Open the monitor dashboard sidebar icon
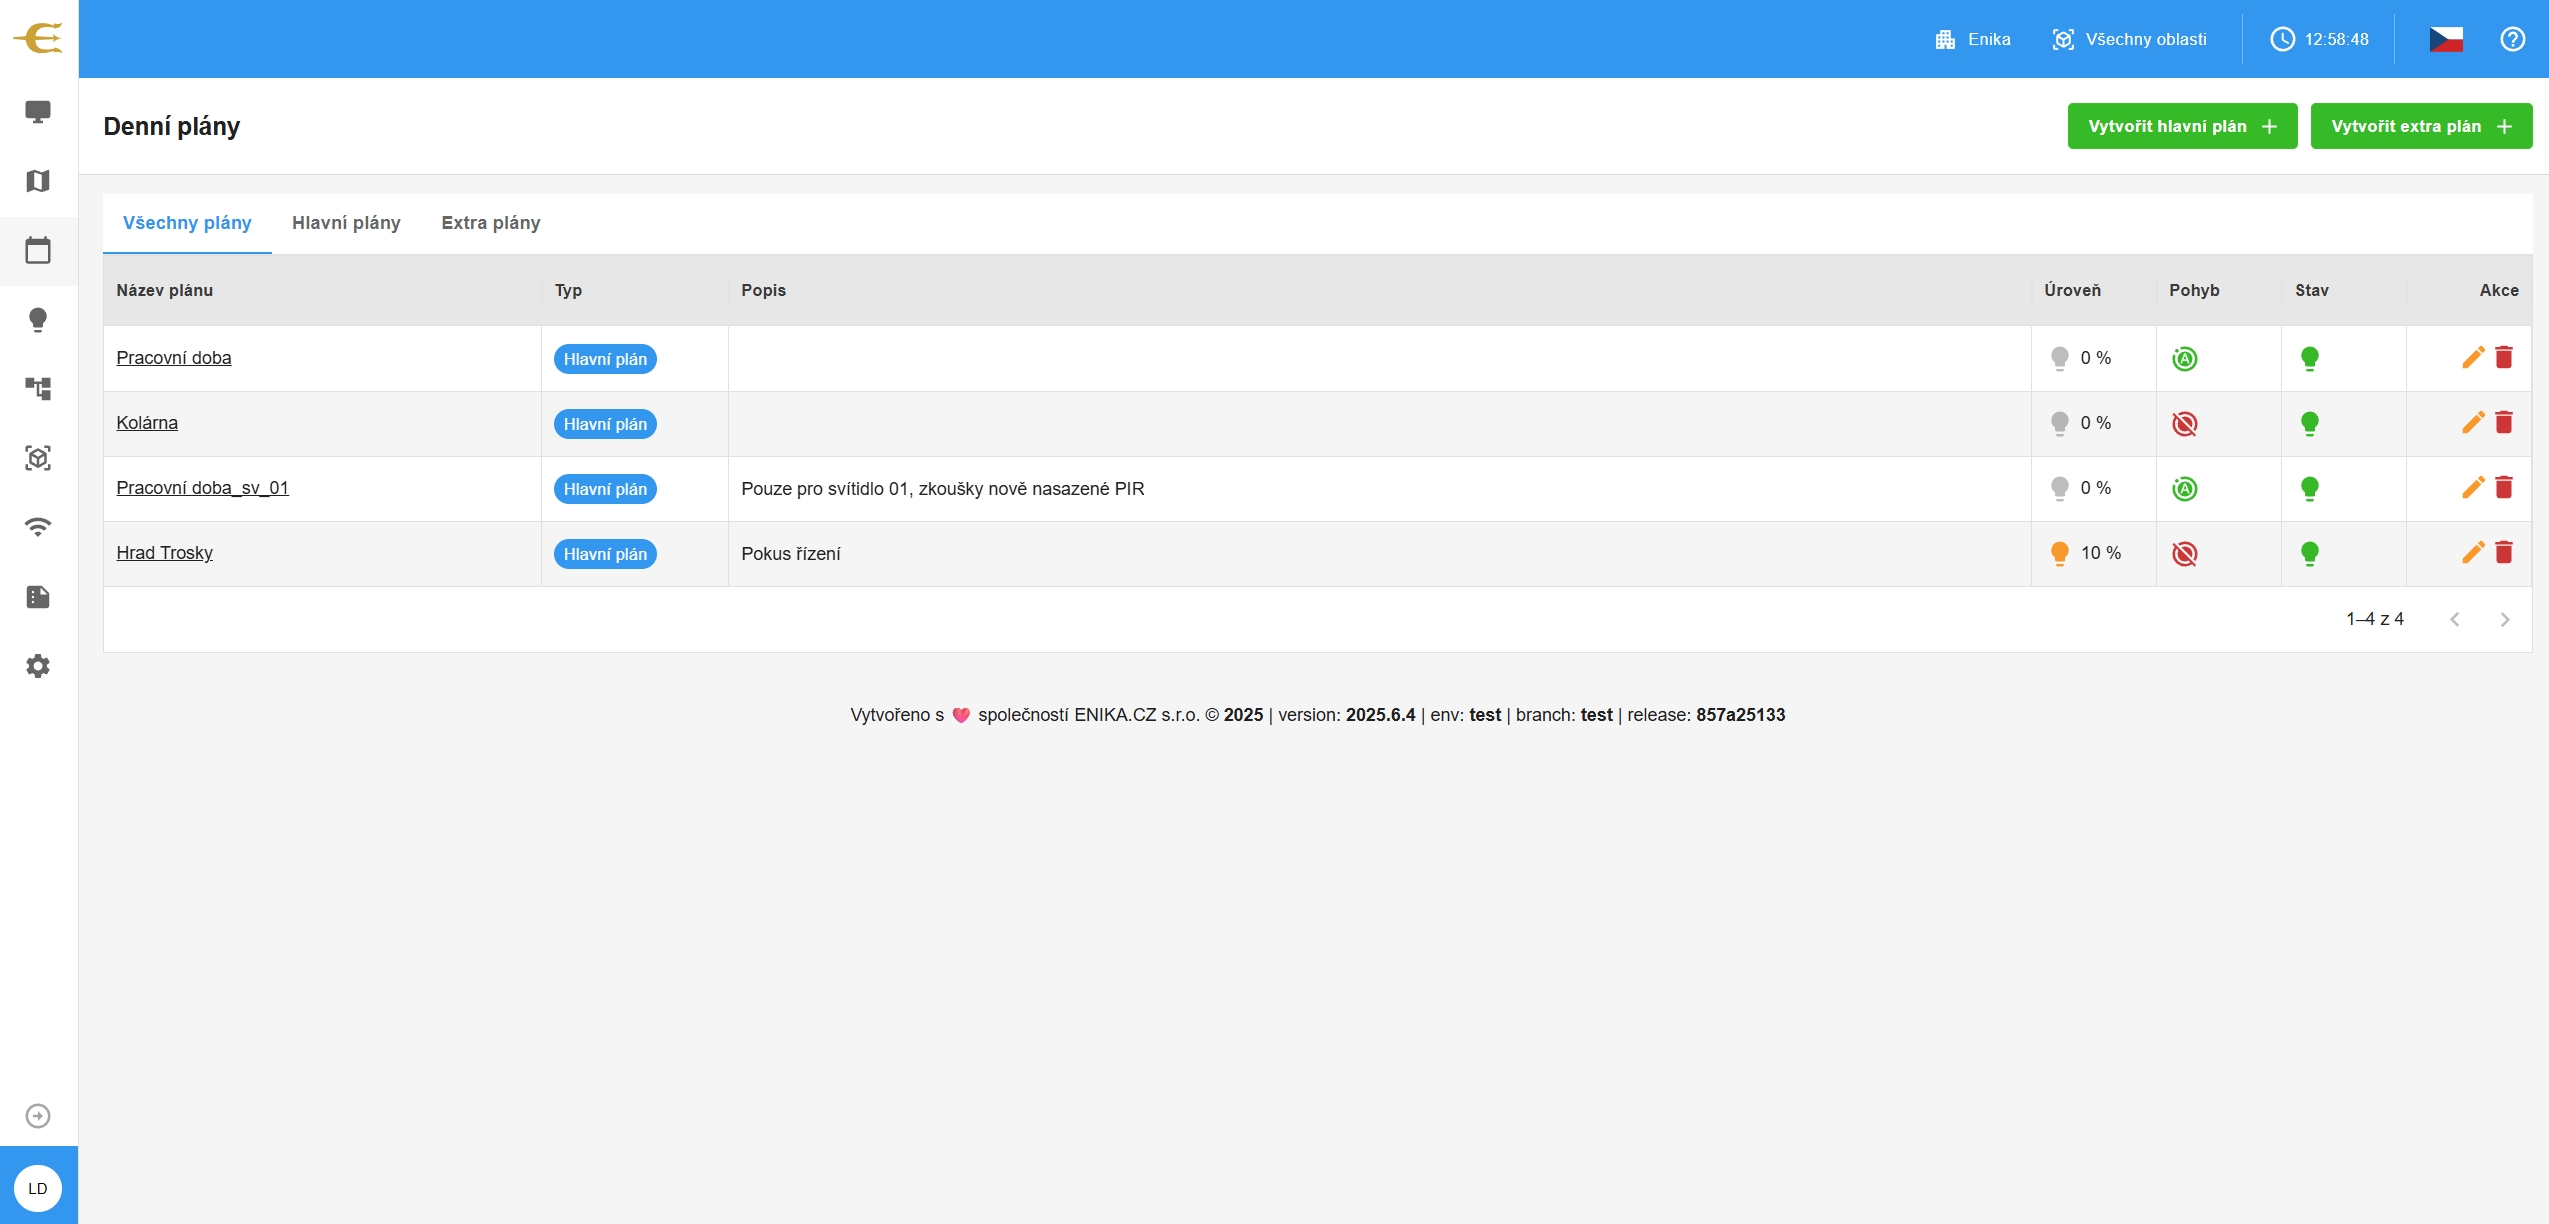 38,111
